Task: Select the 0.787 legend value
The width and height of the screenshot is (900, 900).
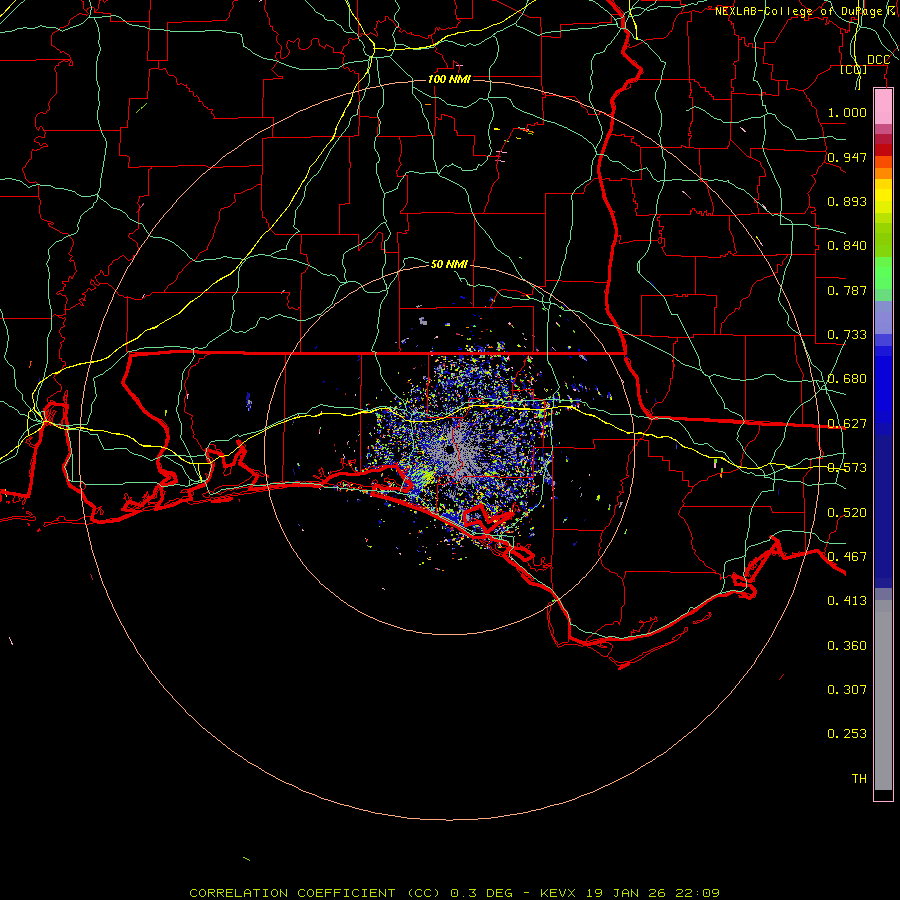Action: (x=847, y=290)
